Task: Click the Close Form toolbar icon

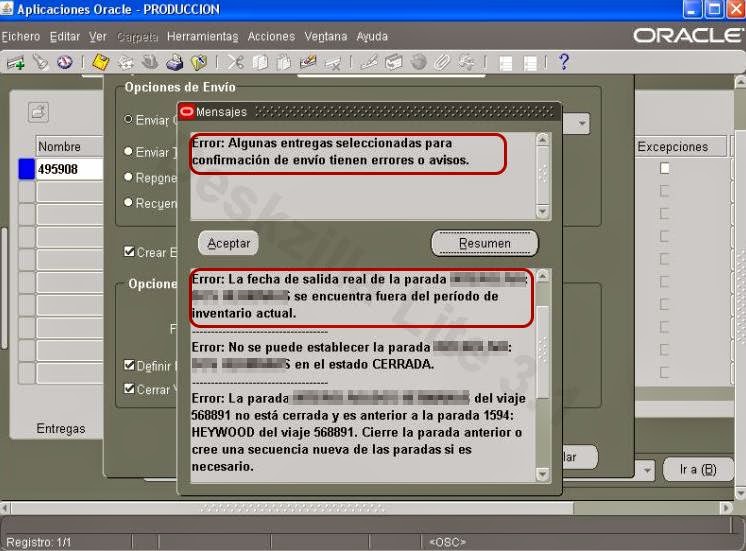Action: [x=199, y=62]
